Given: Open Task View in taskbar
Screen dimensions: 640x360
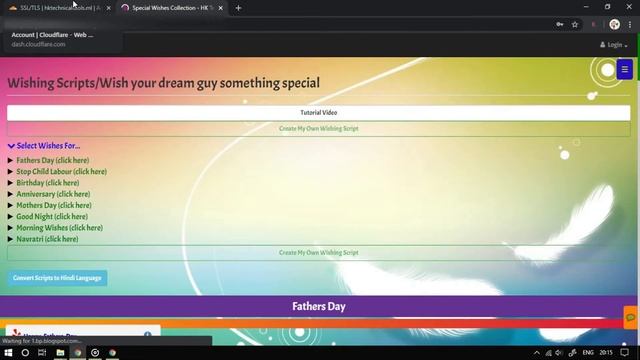Looking at the screenshot, I should tap(42, 353).
